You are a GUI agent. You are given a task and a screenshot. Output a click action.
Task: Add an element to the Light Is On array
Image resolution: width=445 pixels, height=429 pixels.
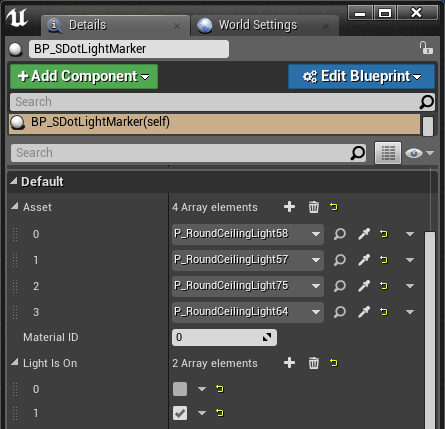[x=289, y=363]
